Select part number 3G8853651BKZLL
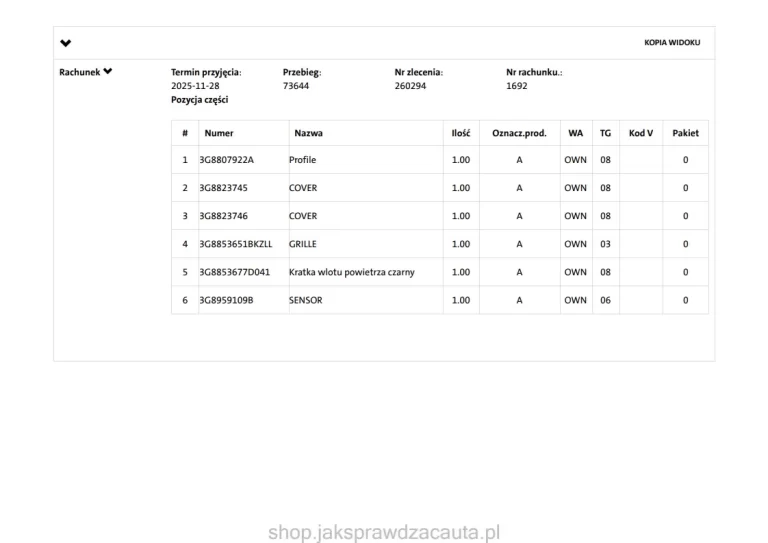This screenshot has width=768, height=543. coord(235,244)
